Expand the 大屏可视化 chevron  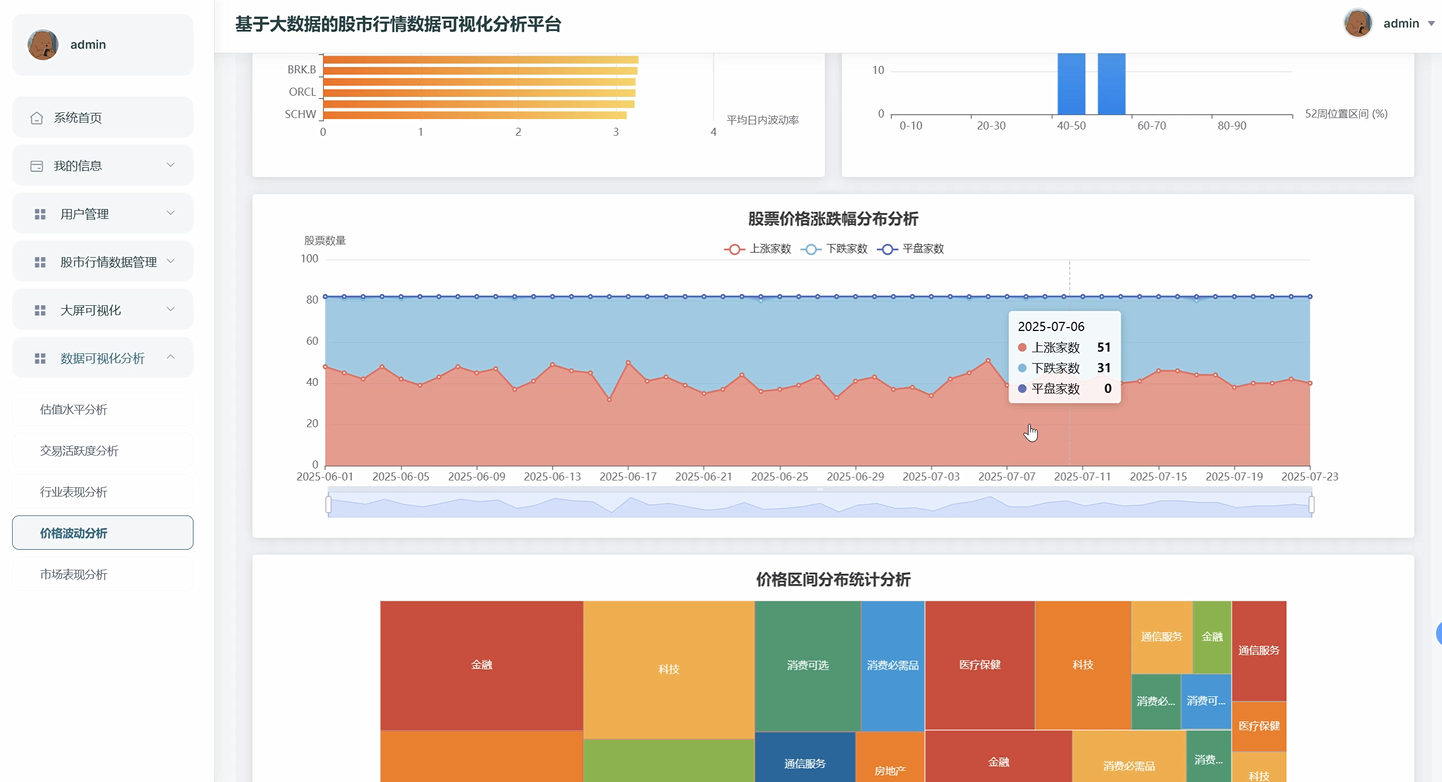170,309
